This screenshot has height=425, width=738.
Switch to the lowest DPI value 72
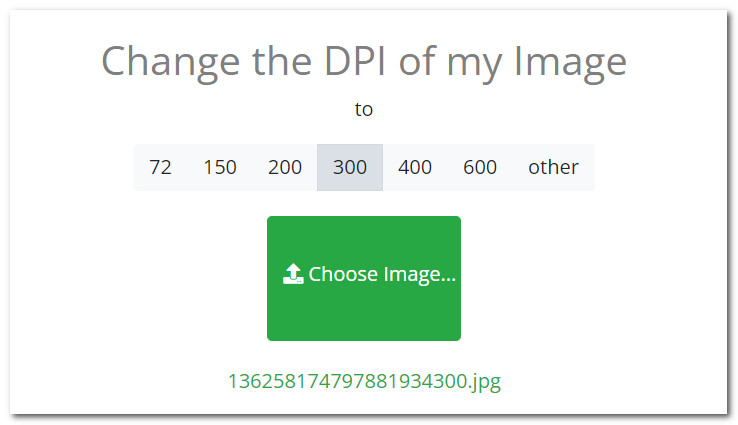[x=160, y=168]
